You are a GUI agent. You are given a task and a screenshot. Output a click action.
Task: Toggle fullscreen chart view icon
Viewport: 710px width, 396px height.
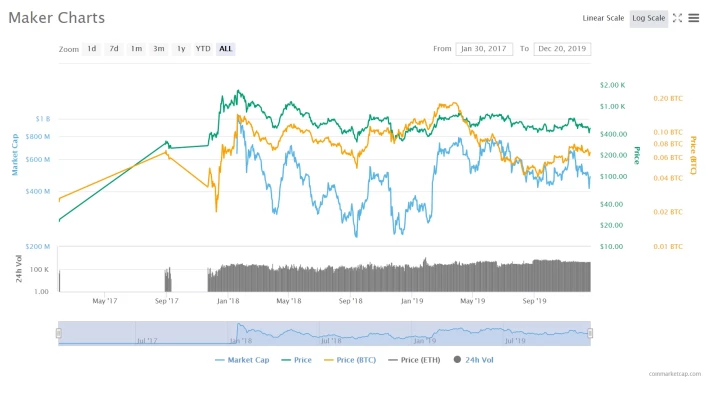click(677, 18)
